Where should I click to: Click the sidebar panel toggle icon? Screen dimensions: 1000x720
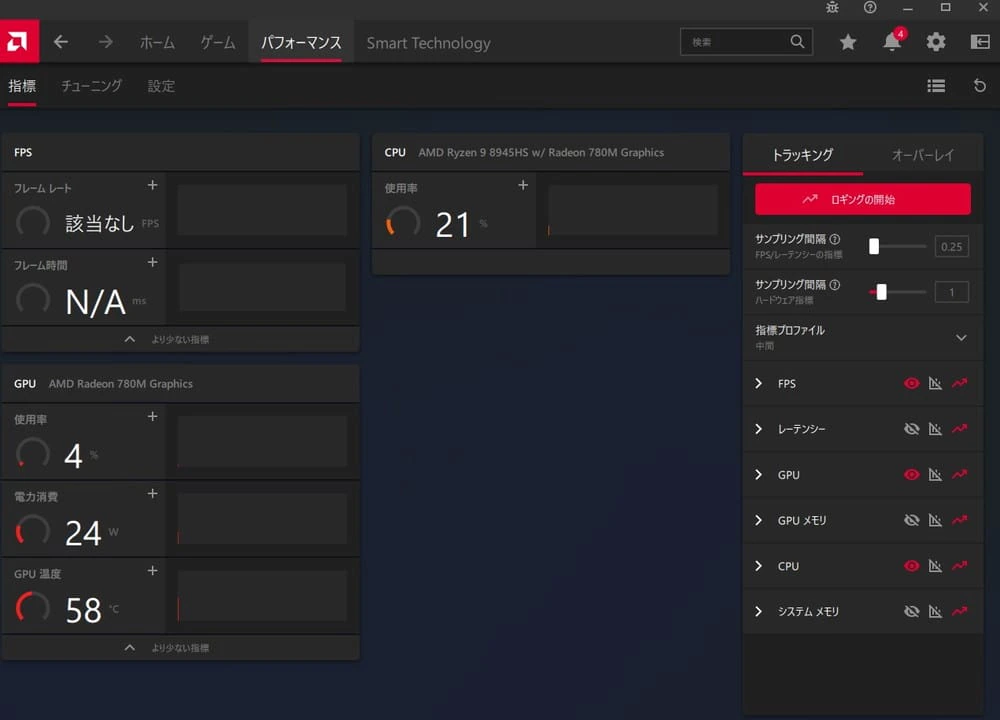click(x=980, y=42)
